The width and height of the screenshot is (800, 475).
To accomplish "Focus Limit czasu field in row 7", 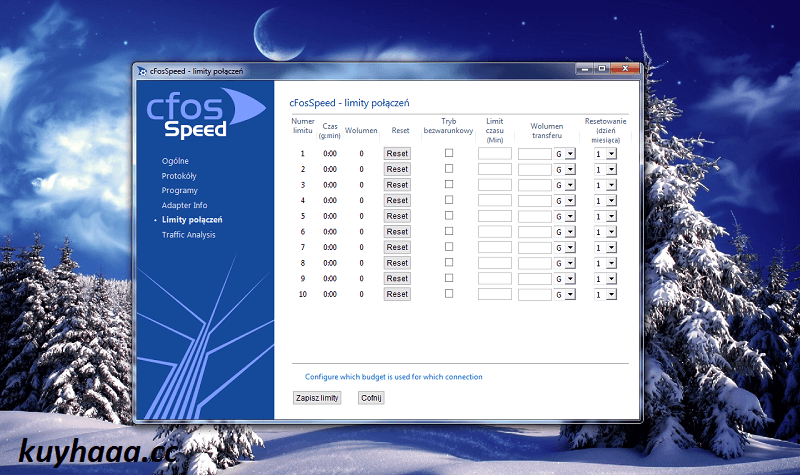I will (x=494, y=247).
